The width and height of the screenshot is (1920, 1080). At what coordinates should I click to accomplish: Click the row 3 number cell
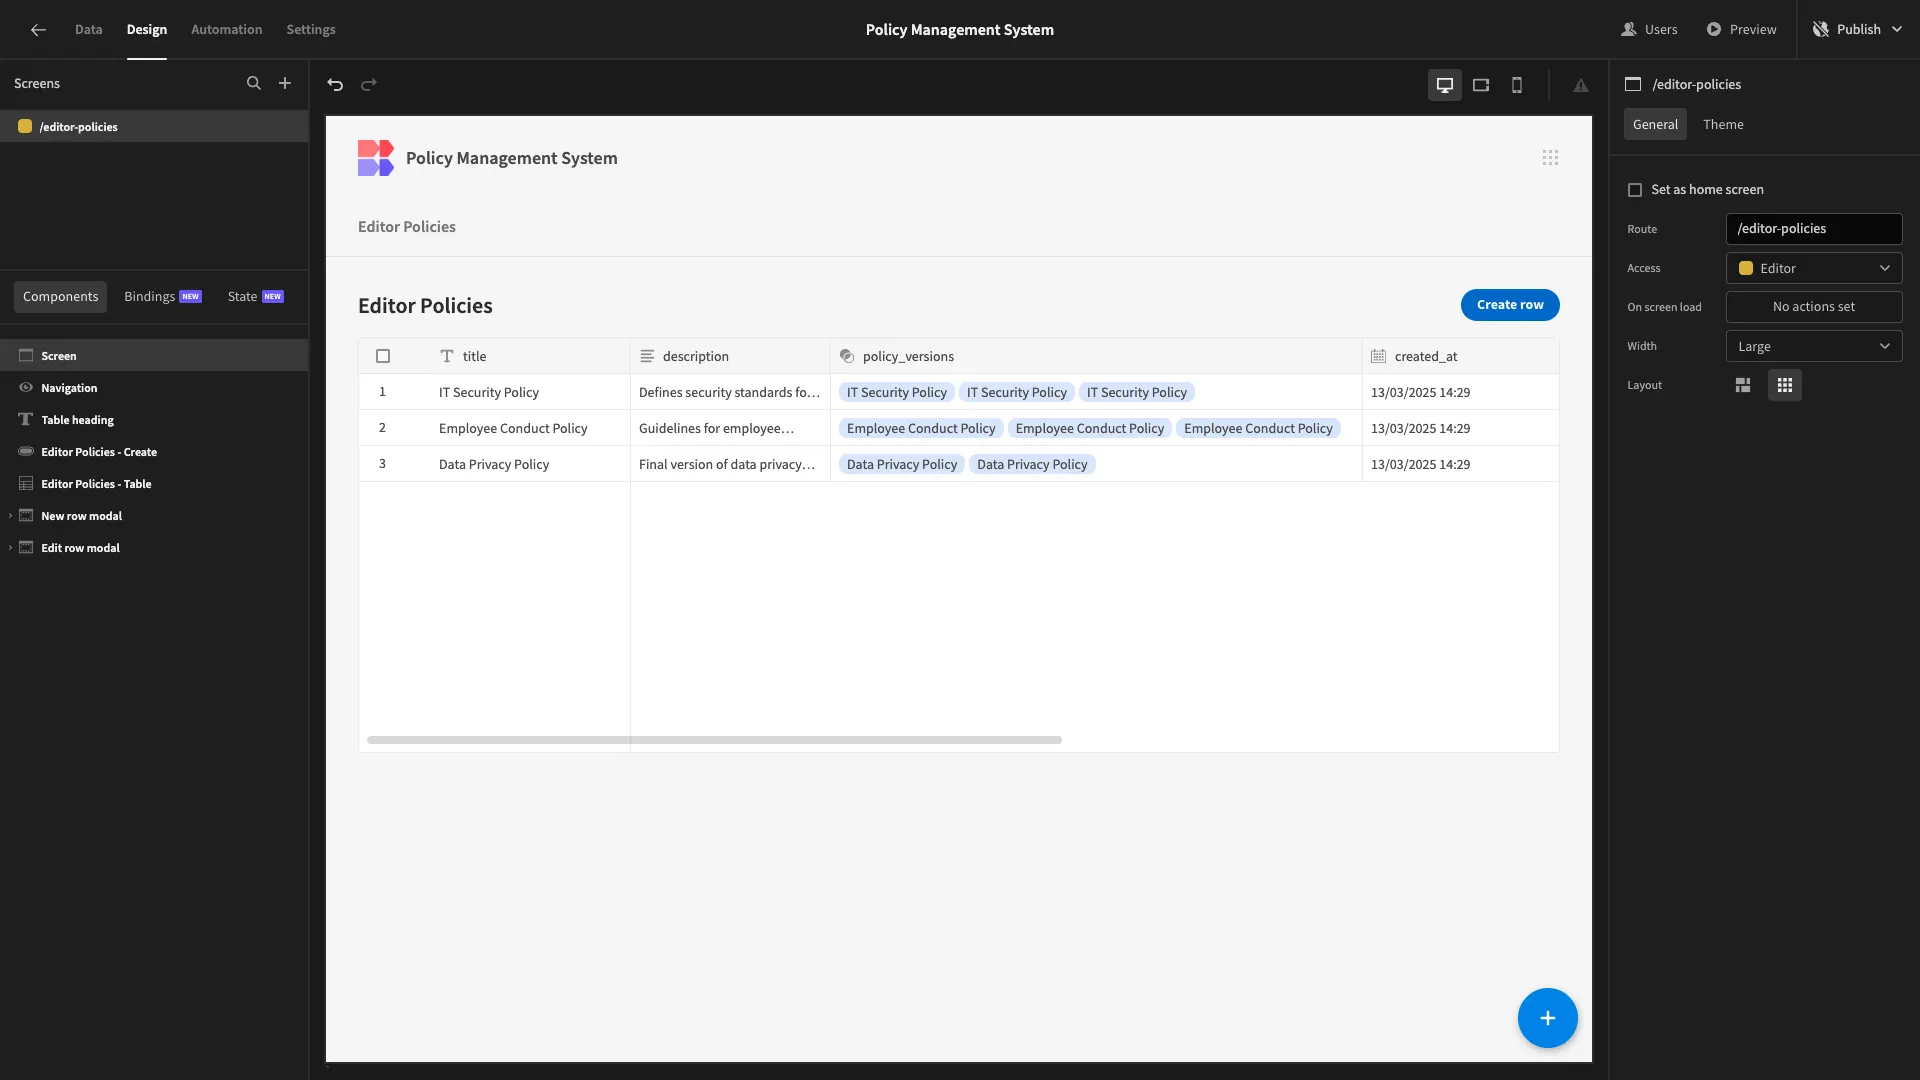(x=382, y=464)
